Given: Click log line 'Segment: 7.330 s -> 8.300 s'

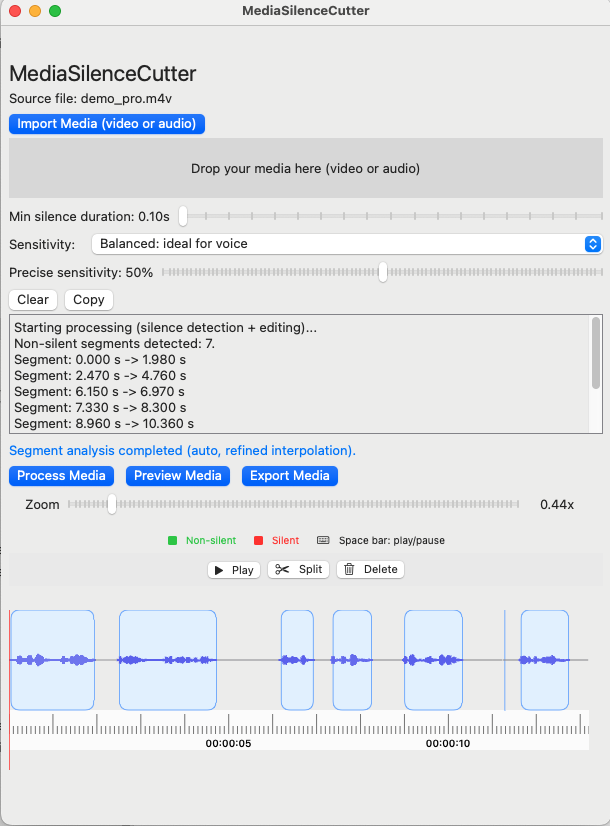Looking at the screenshot, I should click(100, 408).
